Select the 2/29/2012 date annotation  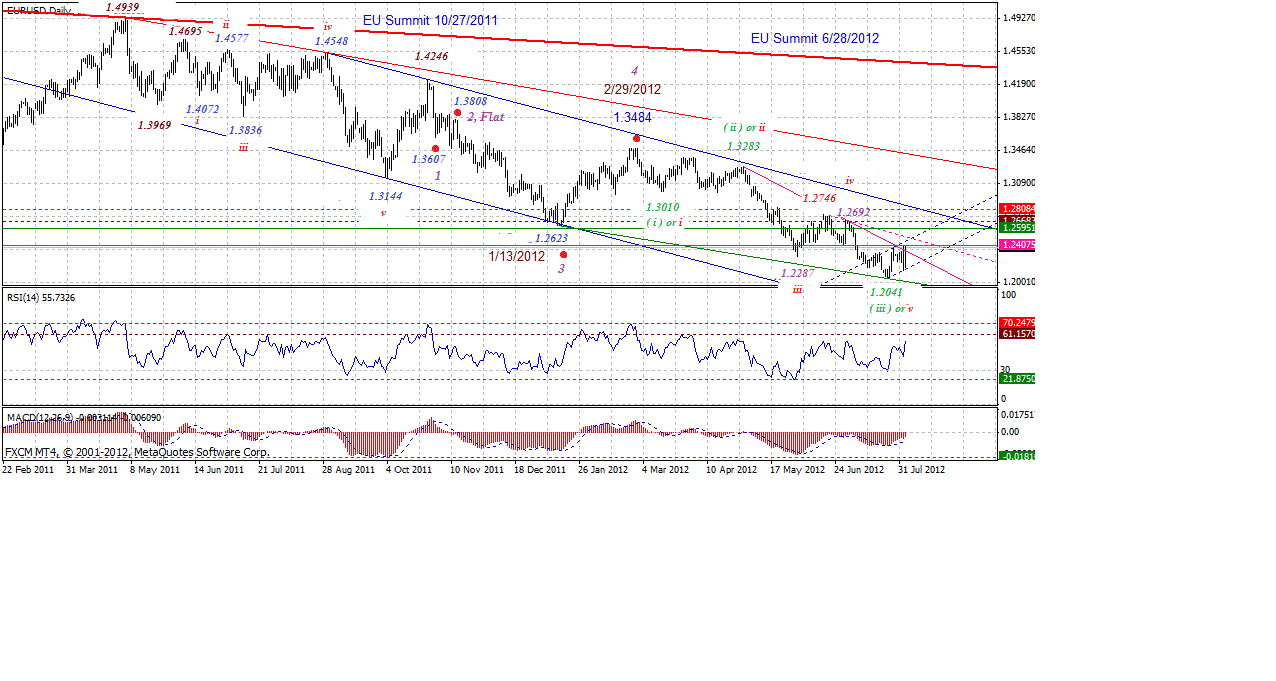pos(632,89)
